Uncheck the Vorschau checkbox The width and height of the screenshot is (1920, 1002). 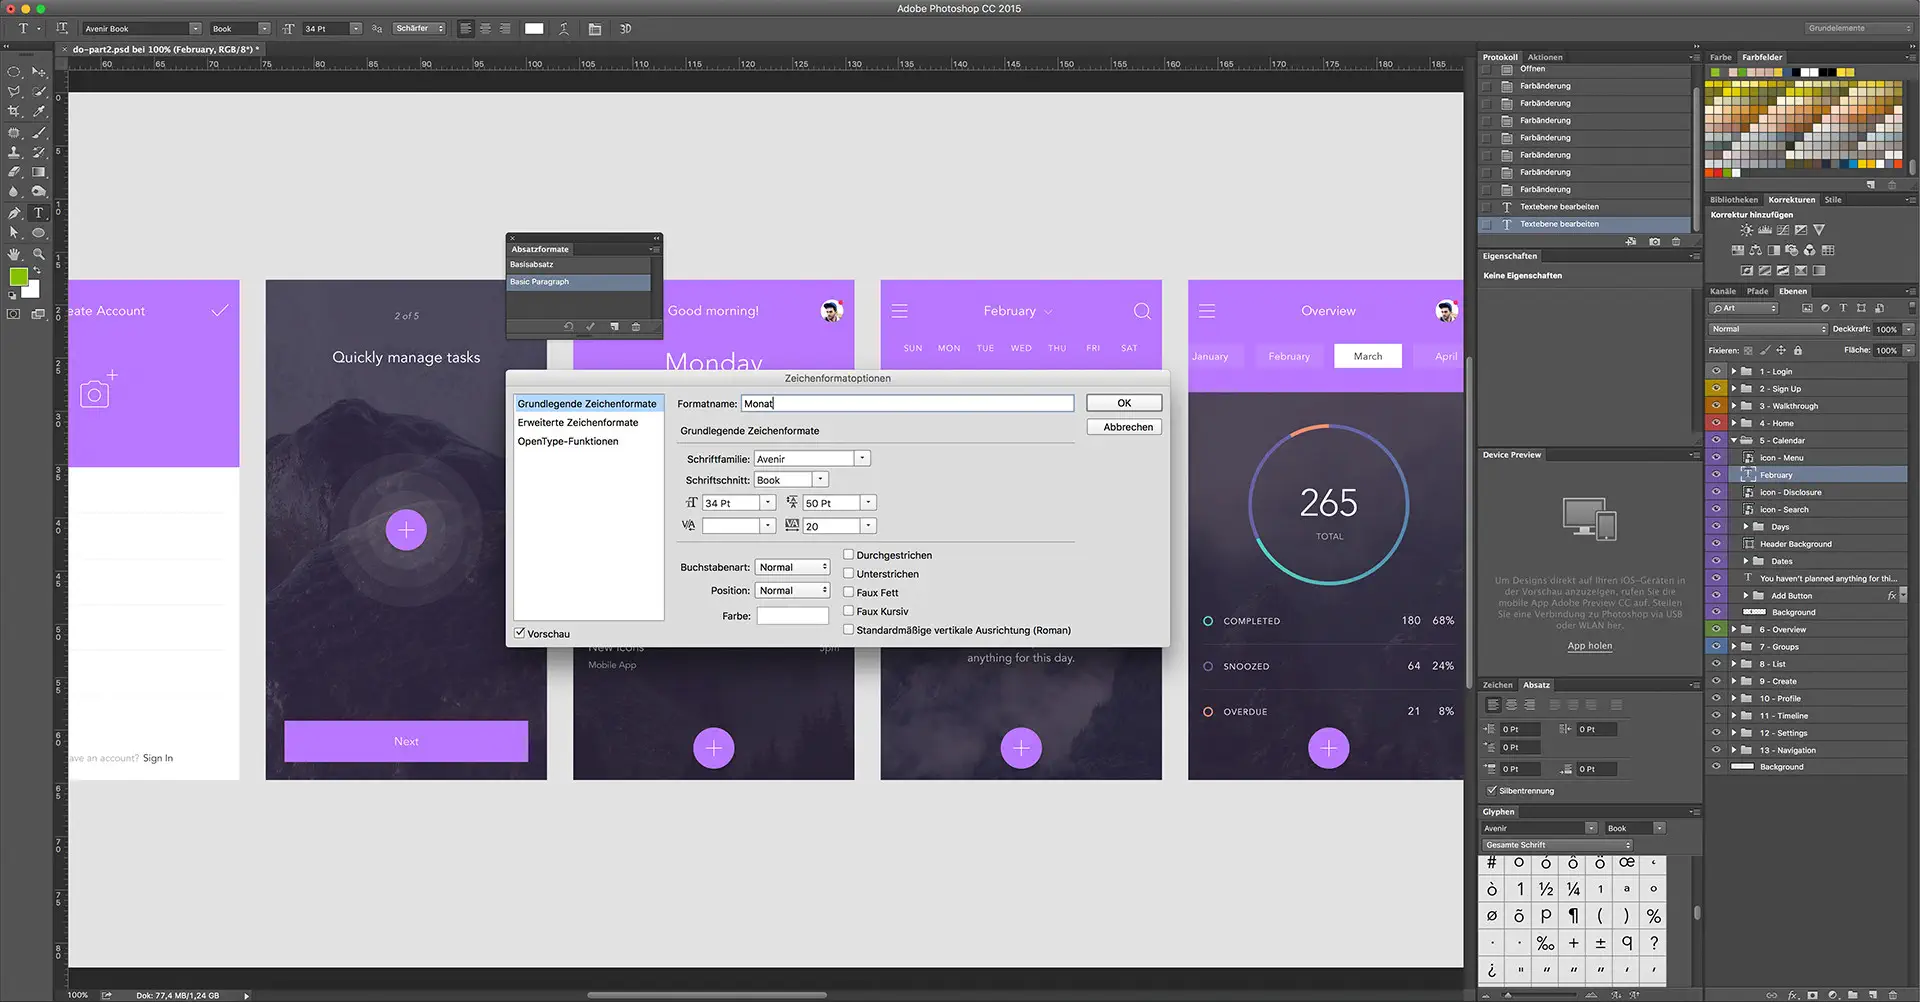(x=520, y=633)
